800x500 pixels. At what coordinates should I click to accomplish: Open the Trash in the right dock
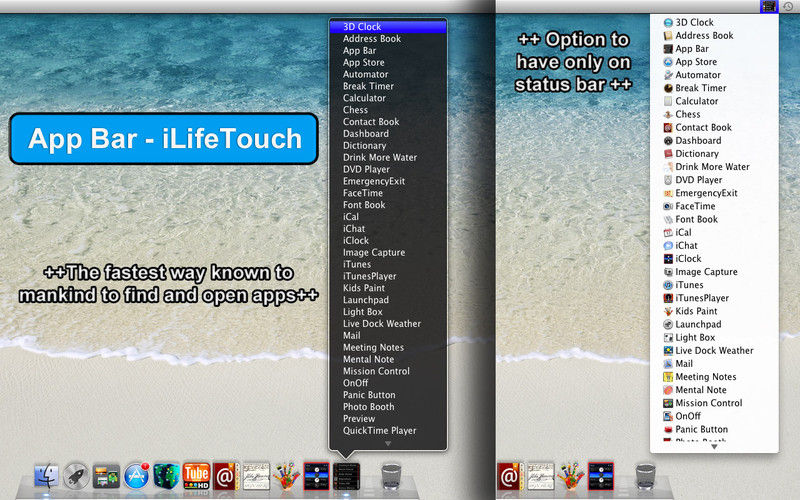(x=645, y=477)
